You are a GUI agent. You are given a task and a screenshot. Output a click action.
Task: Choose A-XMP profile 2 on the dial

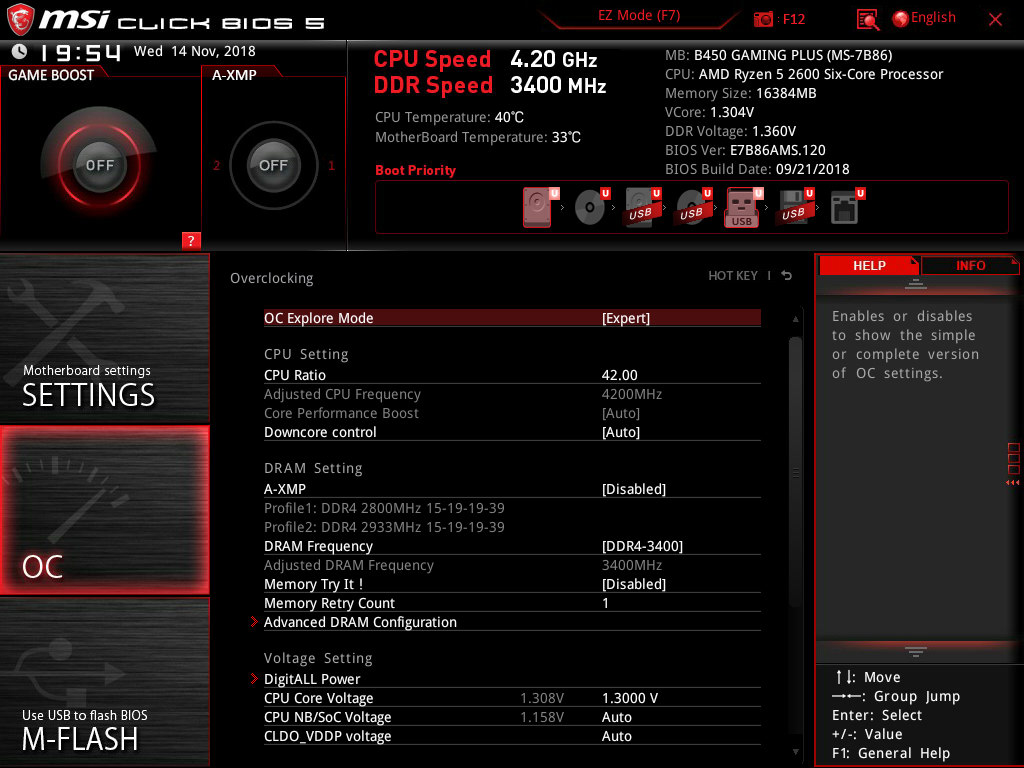[x=217, y=165]
